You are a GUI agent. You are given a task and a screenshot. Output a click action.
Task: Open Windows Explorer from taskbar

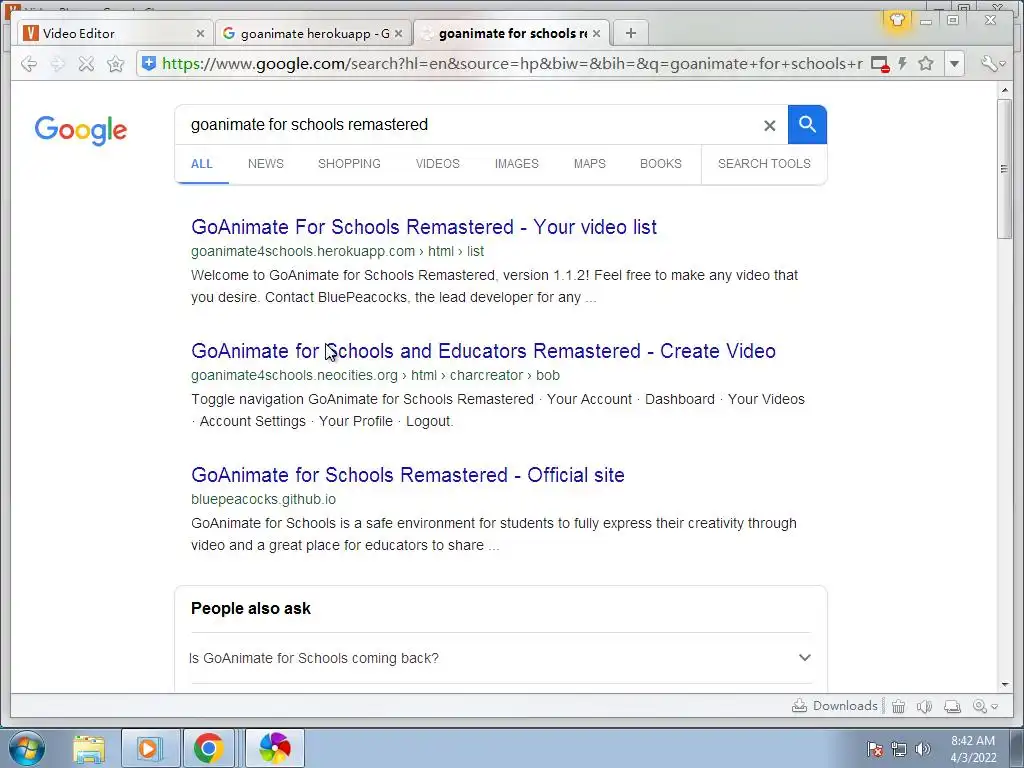coord(89,749)
